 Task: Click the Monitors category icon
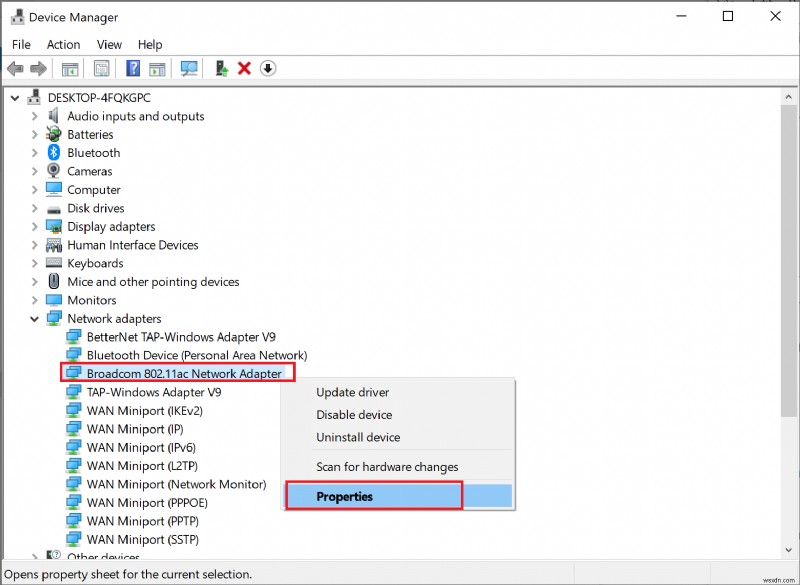[x=54, y=299]
